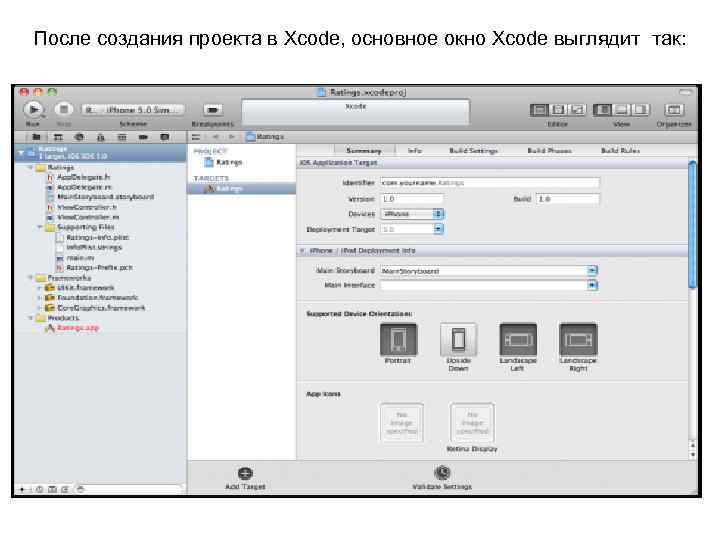Open the Devices dropdown

[412, 214]
